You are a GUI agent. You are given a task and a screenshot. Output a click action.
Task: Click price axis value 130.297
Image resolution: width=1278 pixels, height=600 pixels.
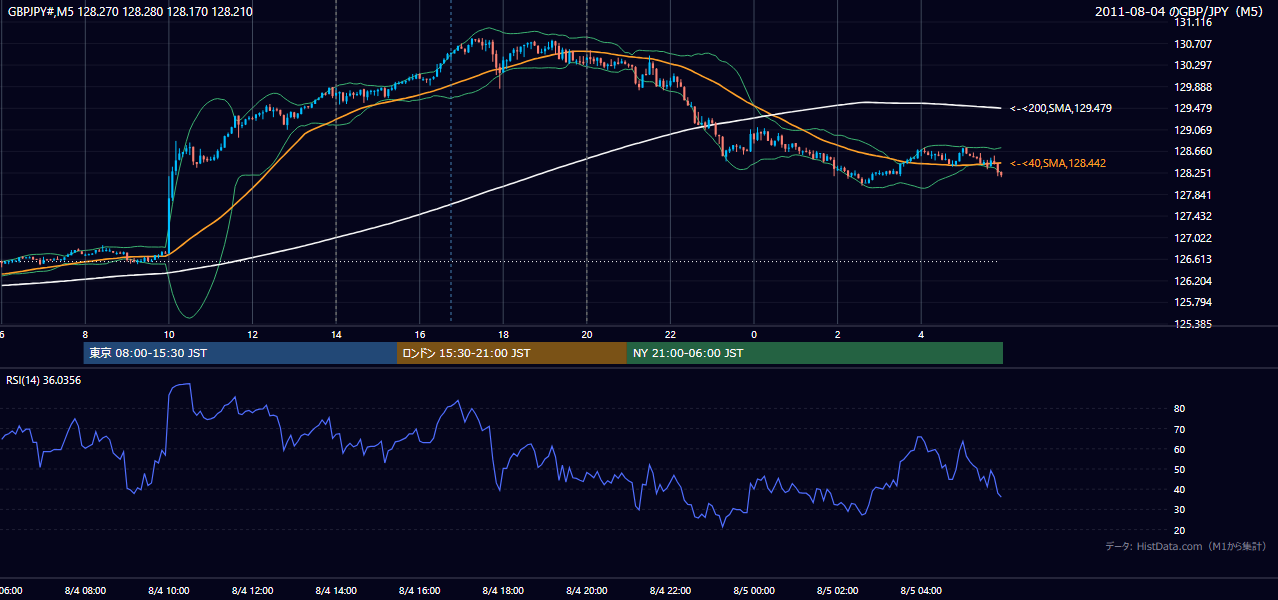pos(1193,65)
